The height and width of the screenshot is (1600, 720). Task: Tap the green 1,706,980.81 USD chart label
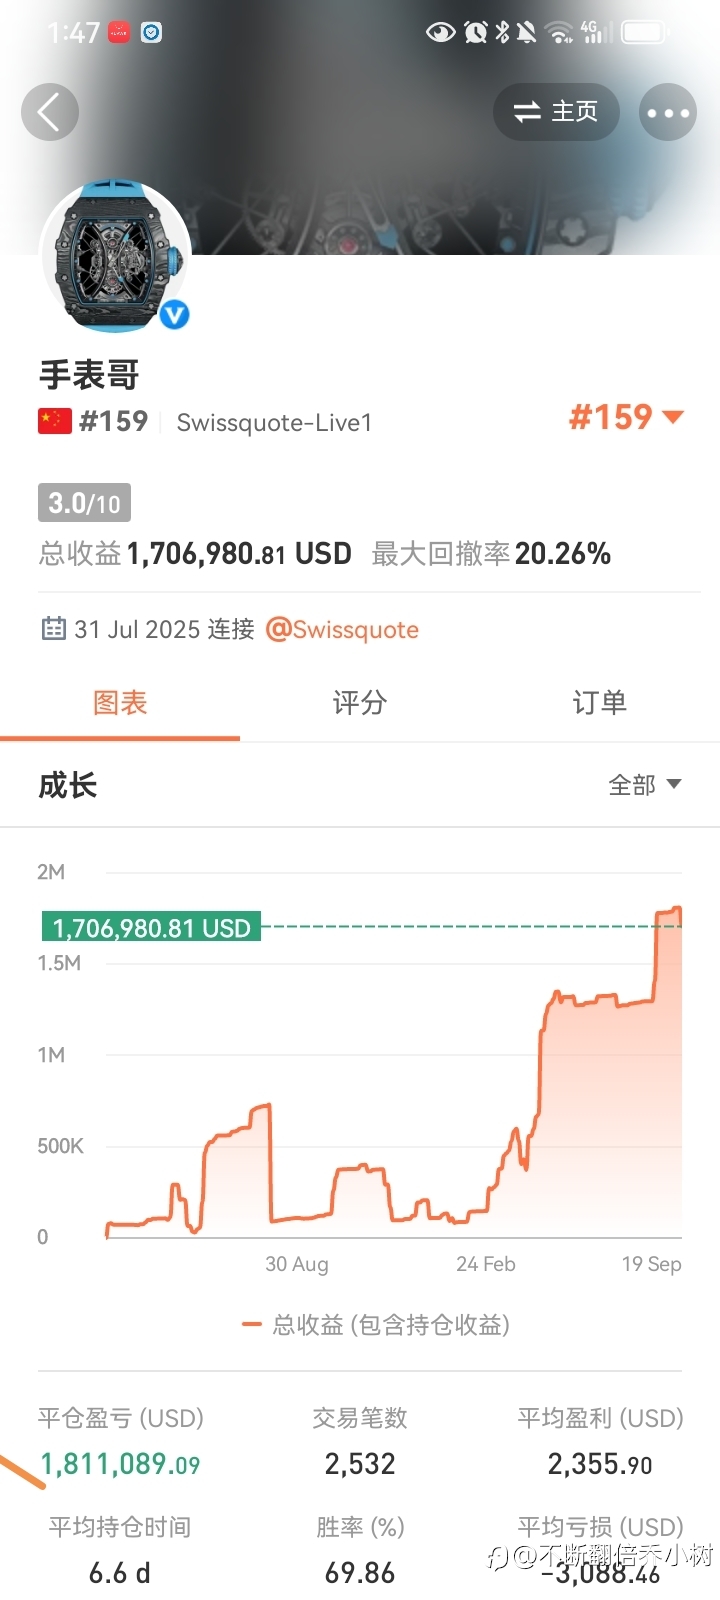click(x=151, y=928)
